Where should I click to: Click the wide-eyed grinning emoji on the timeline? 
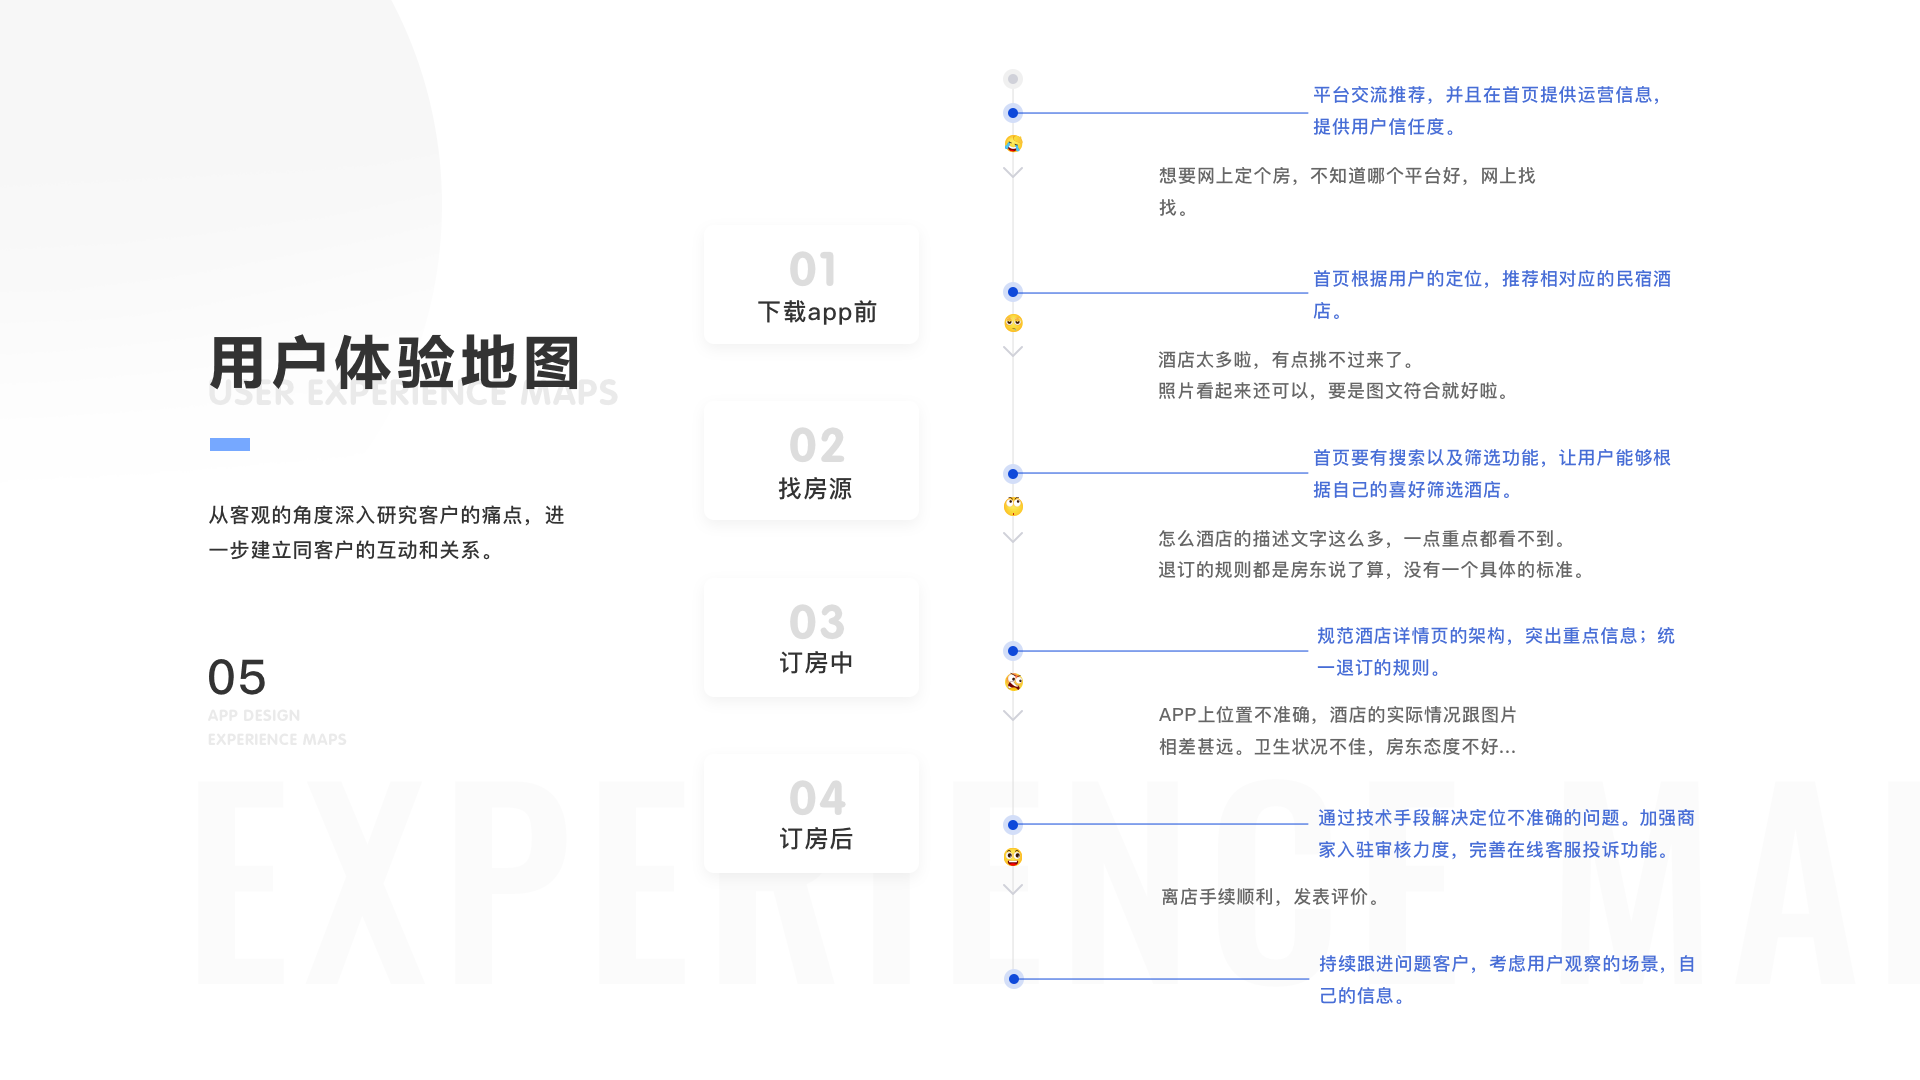[x=1013, y=857]
